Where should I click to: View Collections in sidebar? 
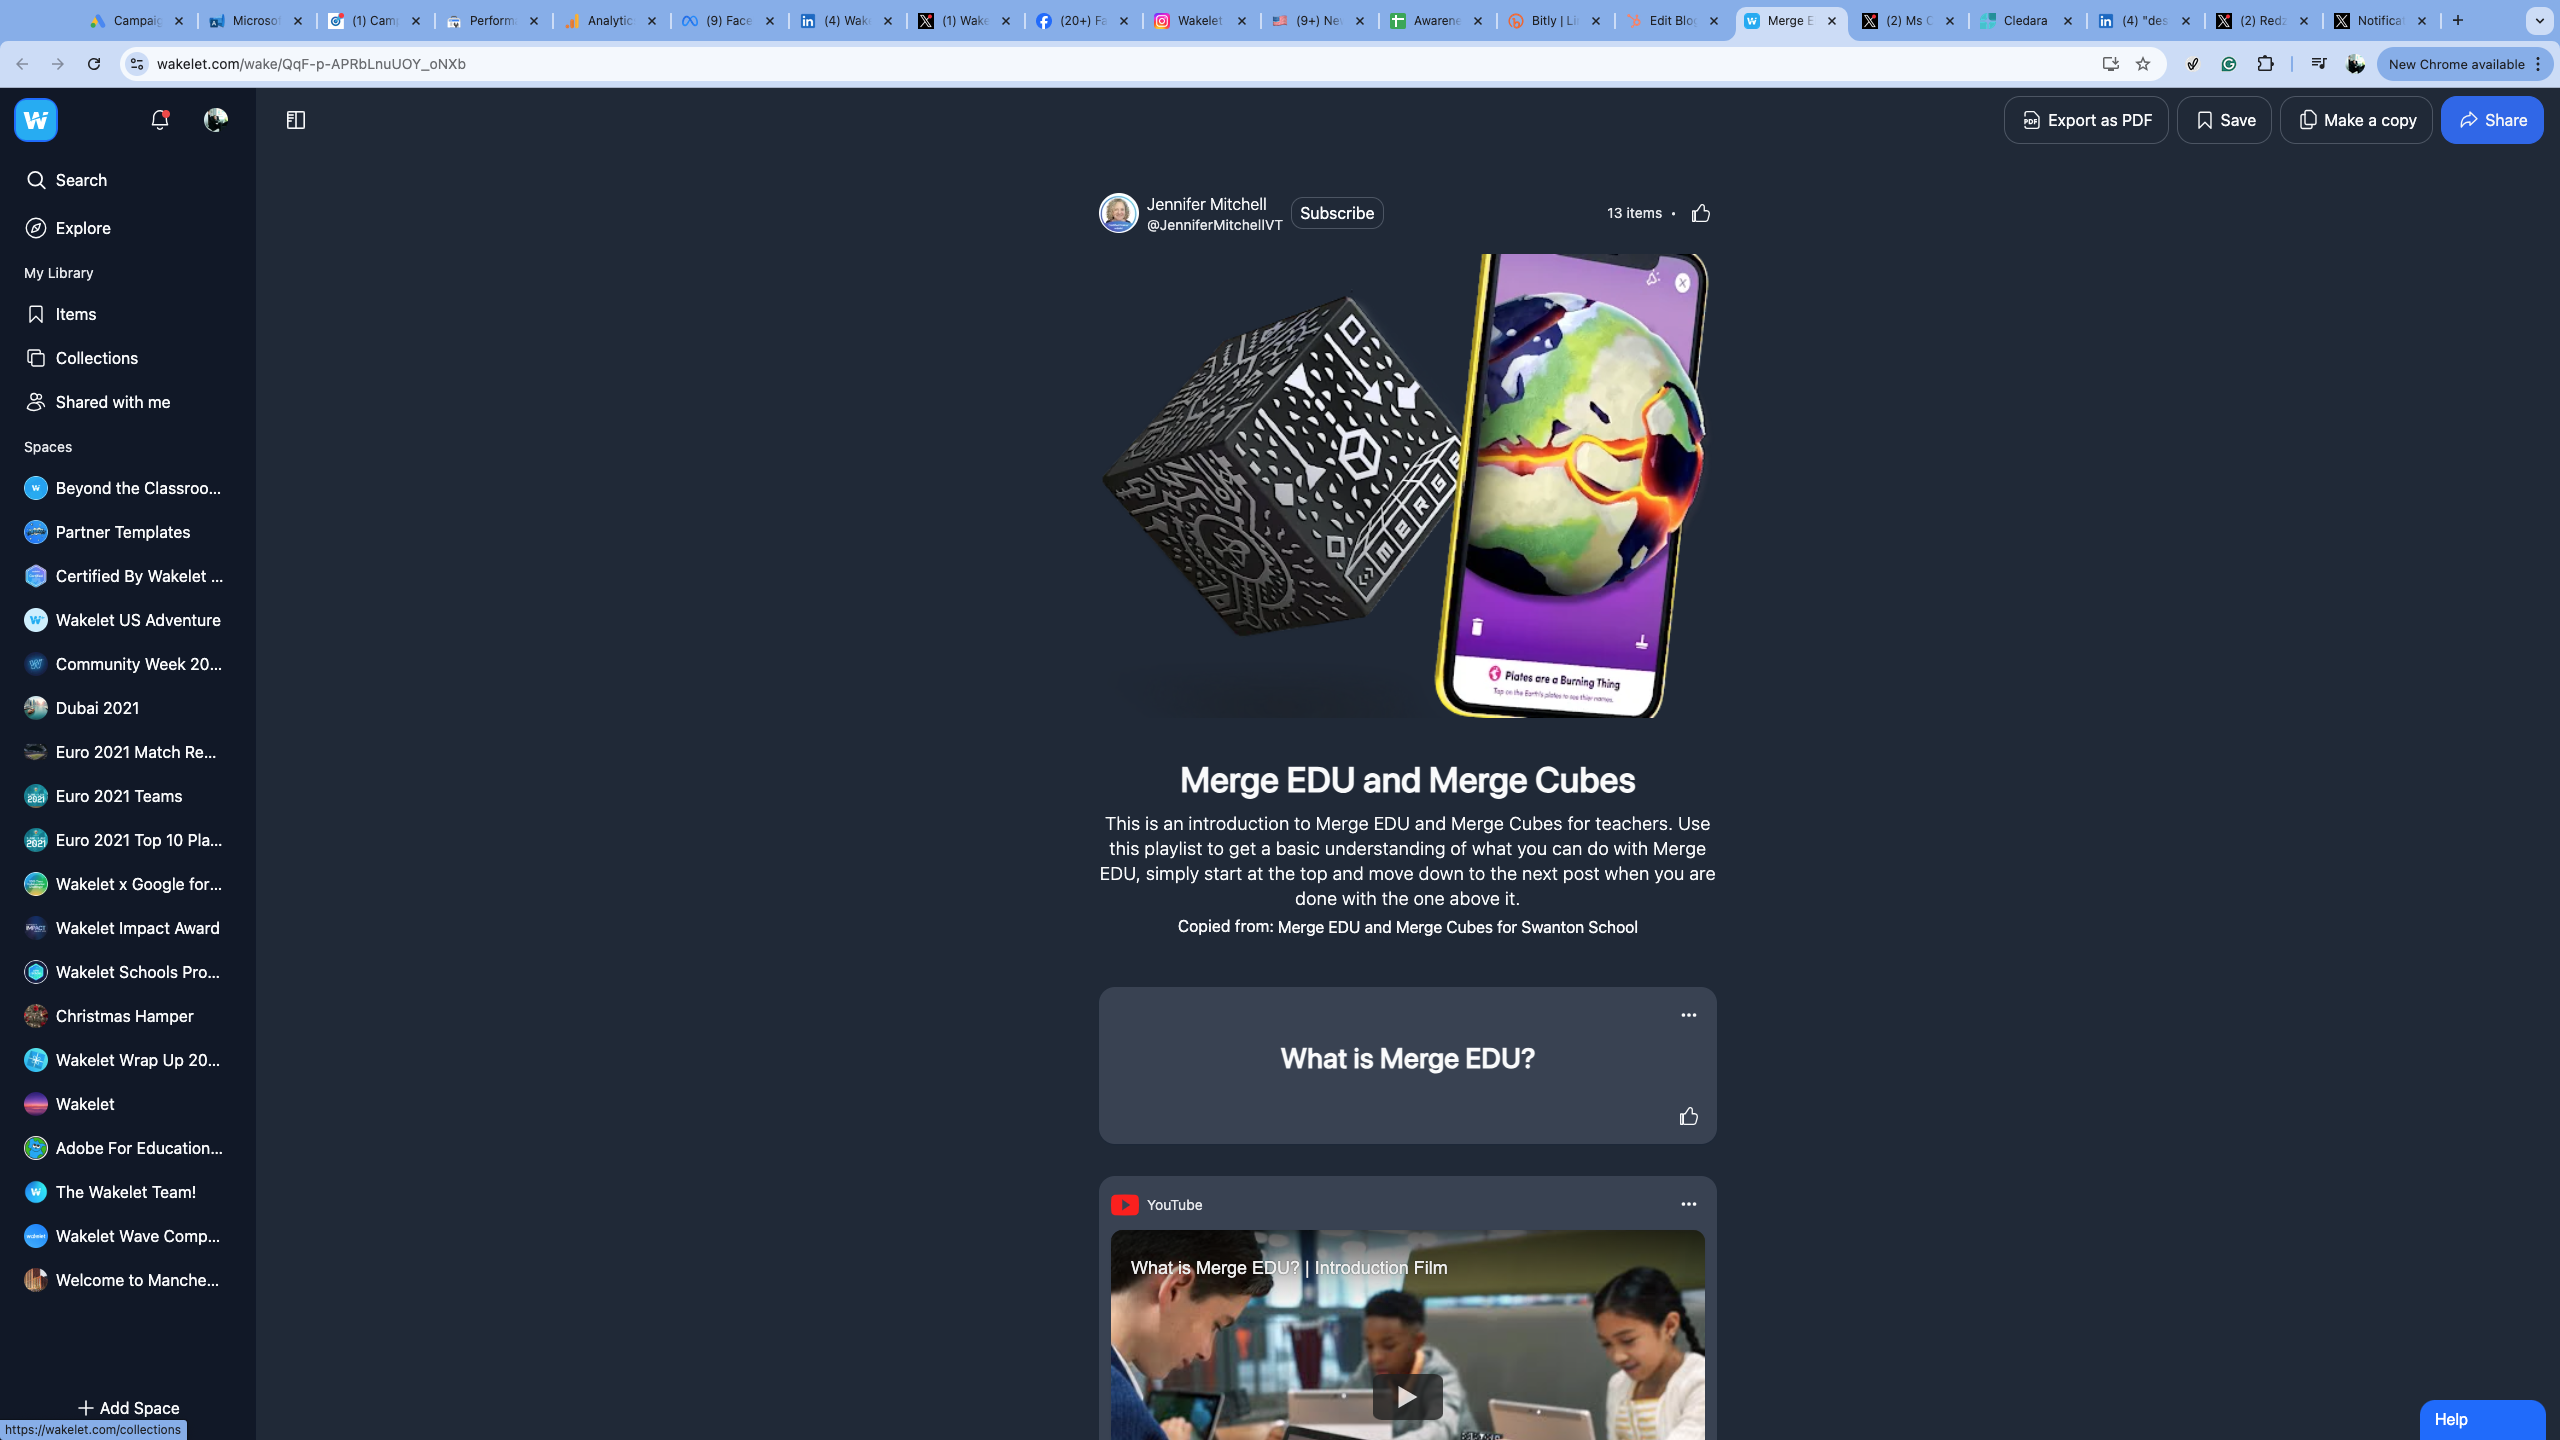(x=95, y=357)
